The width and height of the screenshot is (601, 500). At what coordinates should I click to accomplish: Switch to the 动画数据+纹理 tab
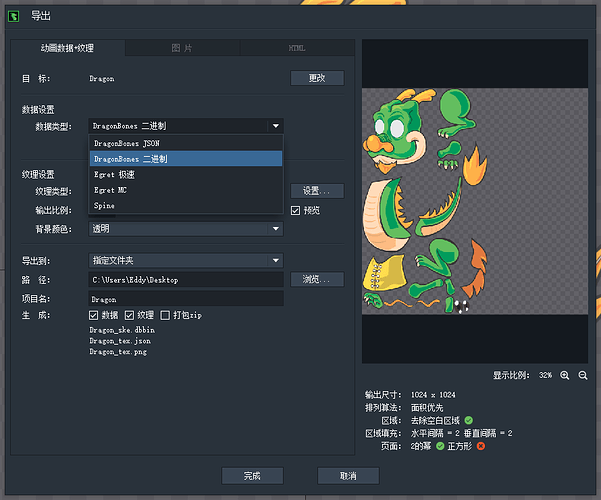click(68, 48)
